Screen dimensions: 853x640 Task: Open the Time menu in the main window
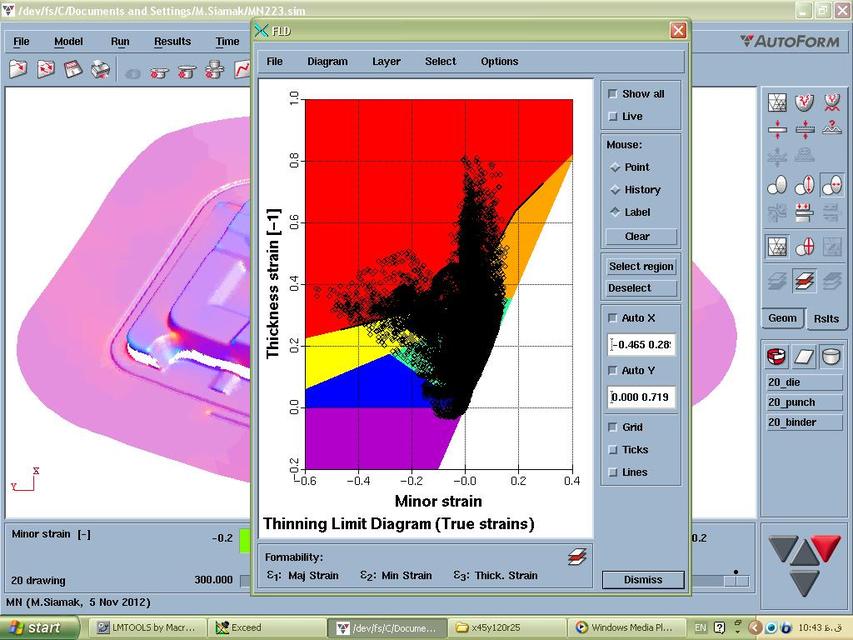pyautogui.click(x=227, y=41)
